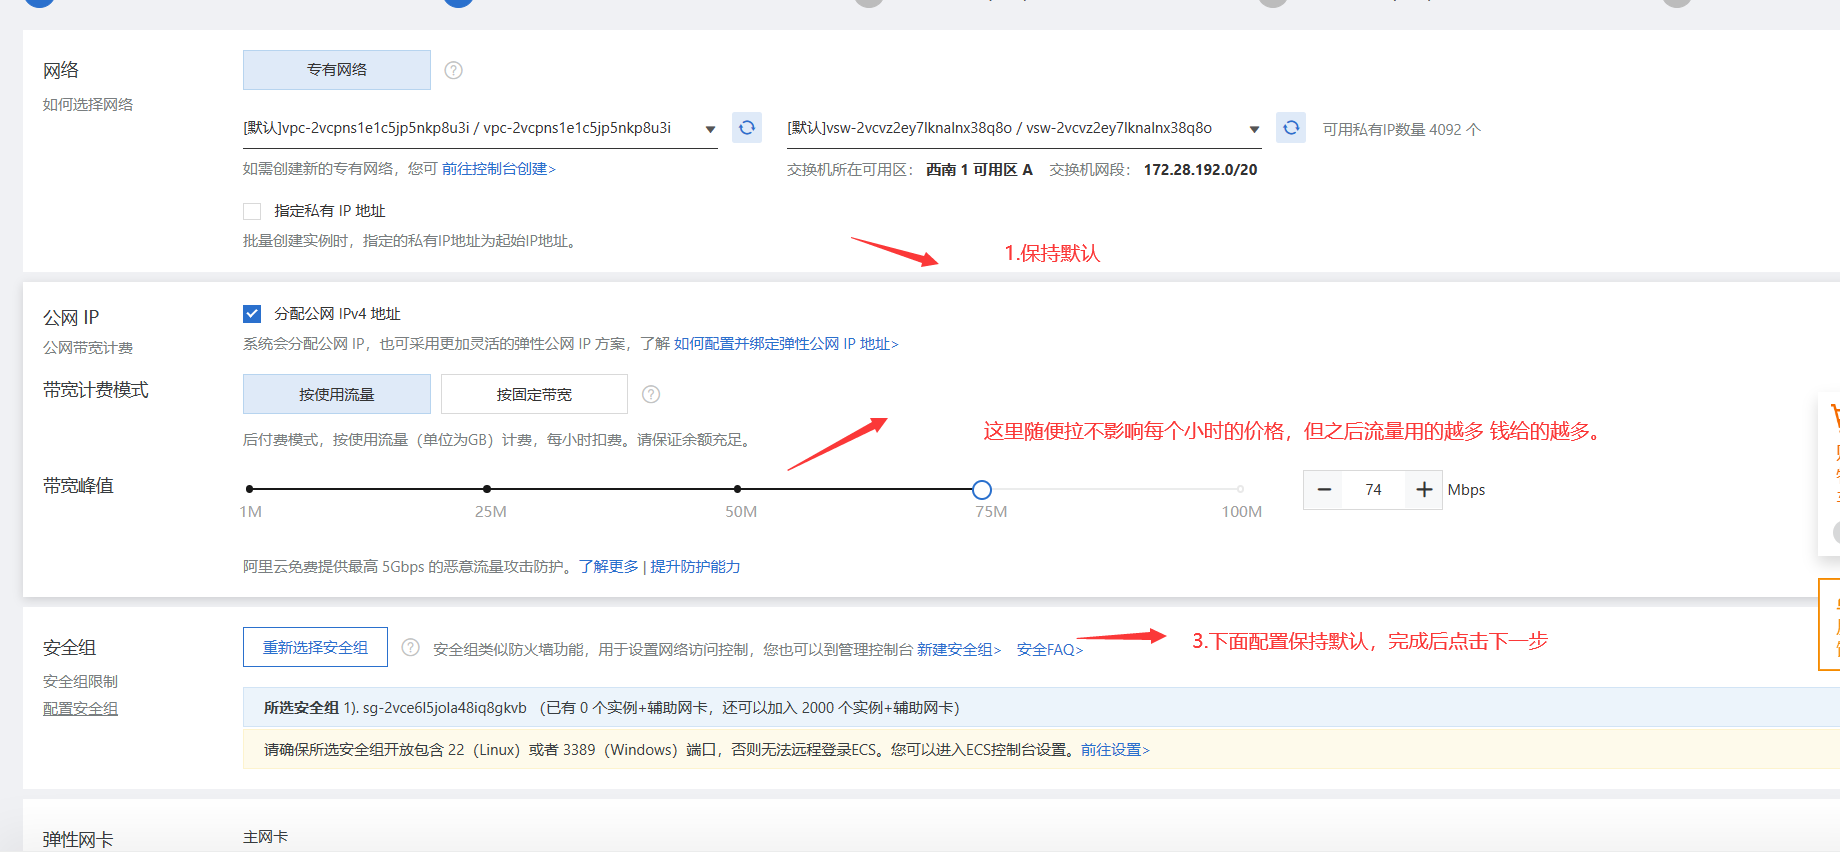This screenshot has width=1840, height=854.
Task: Choose 按固定带宽 billing mode
Action: [534, 394]
